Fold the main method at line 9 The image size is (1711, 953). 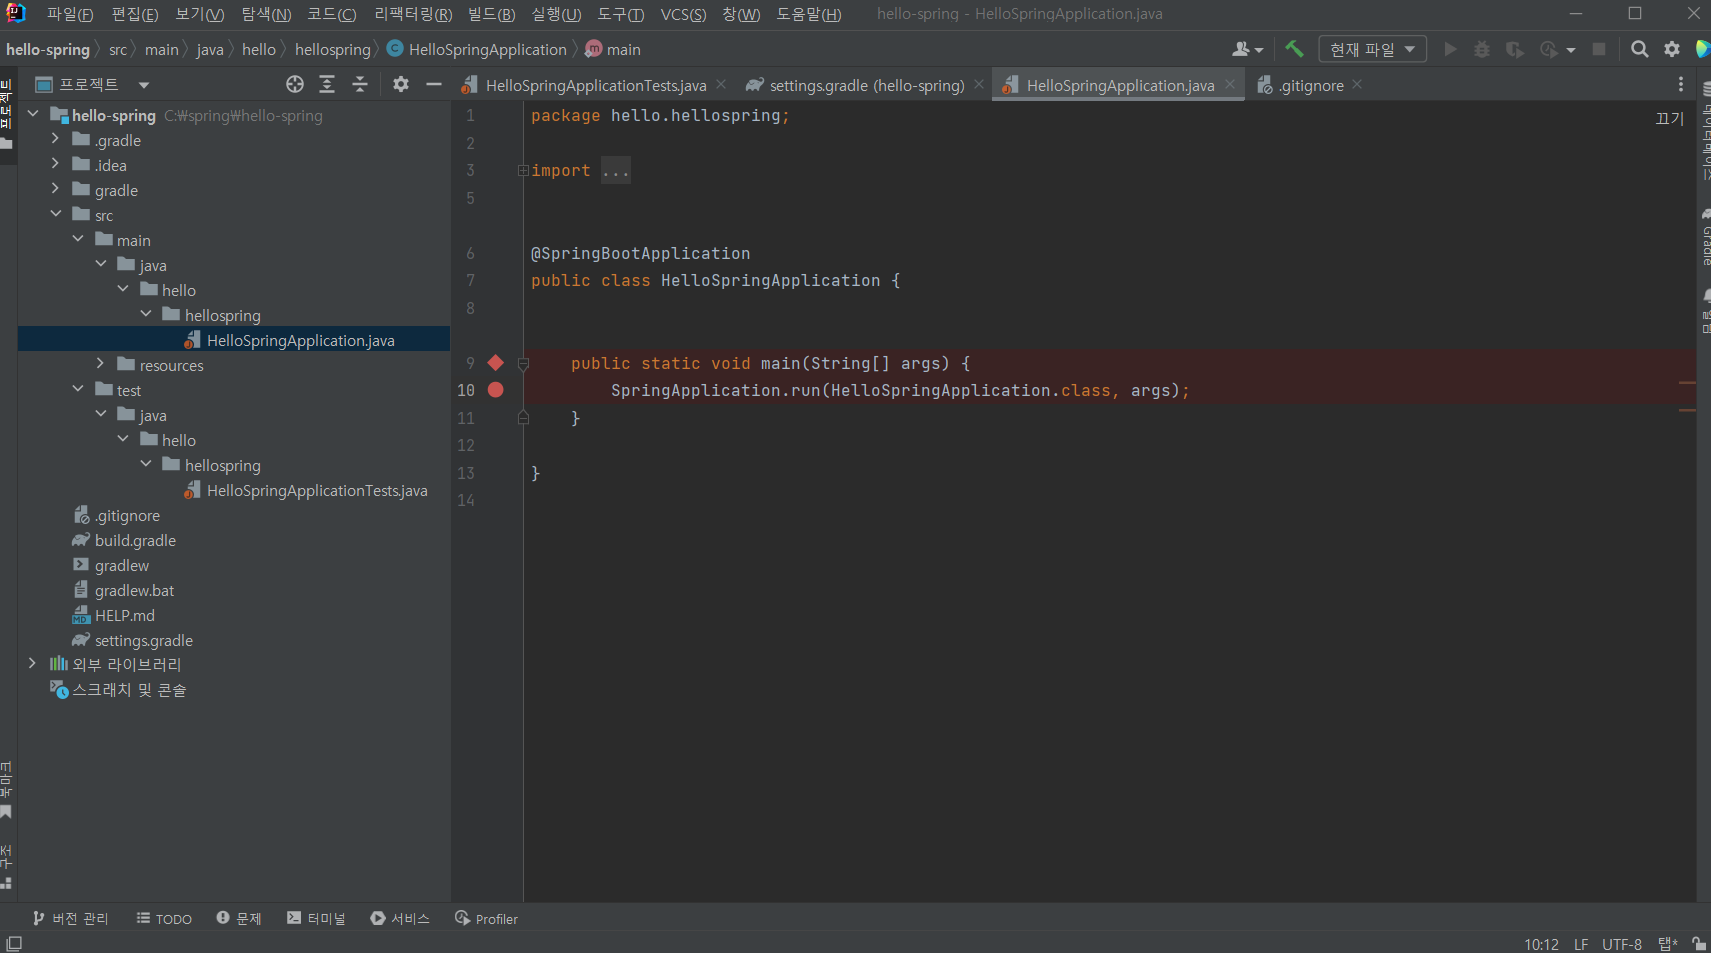point(523,364)
